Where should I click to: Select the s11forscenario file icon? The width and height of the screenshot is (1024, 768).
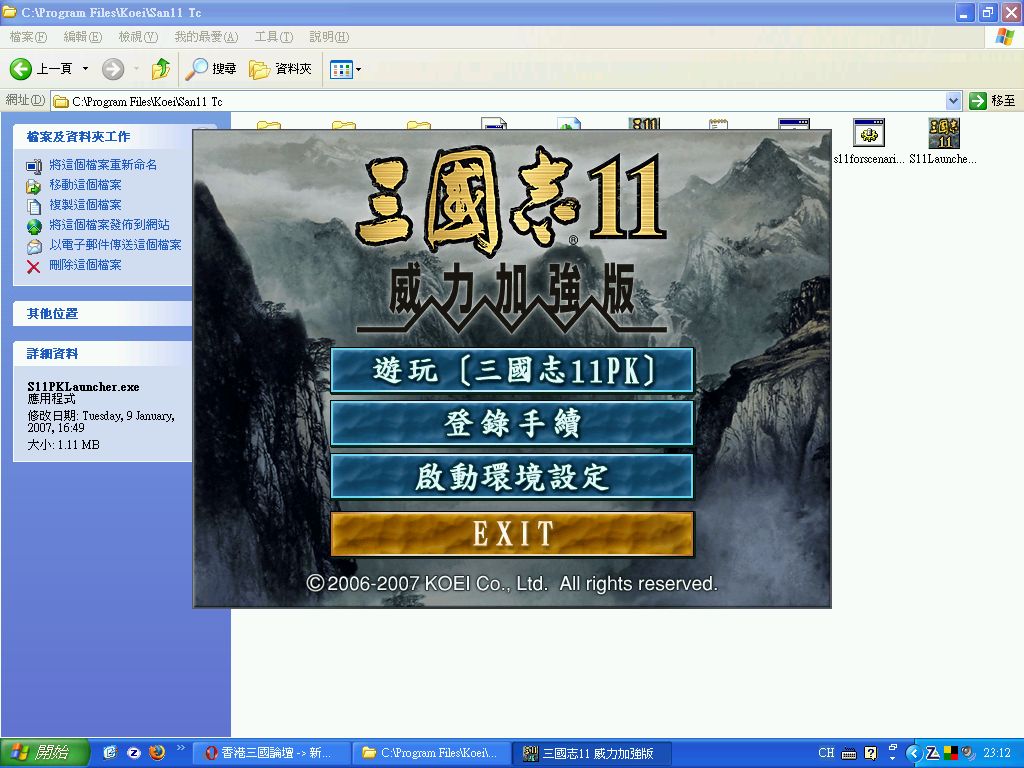(x=868, y=134)
